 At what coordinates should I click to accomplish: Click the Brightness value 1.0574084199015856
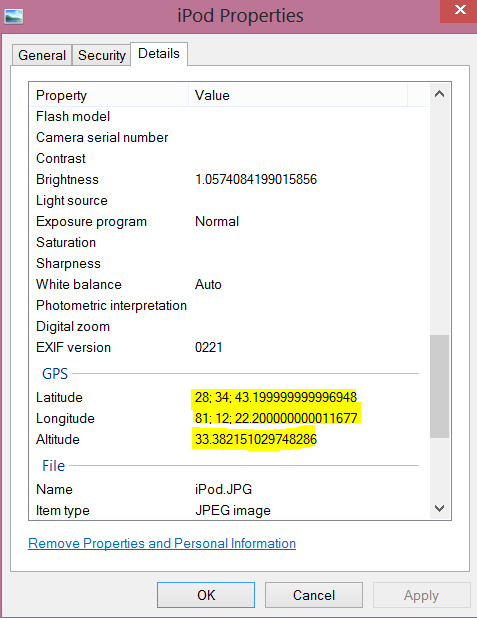pyautogui.click(x=256, y=179)
